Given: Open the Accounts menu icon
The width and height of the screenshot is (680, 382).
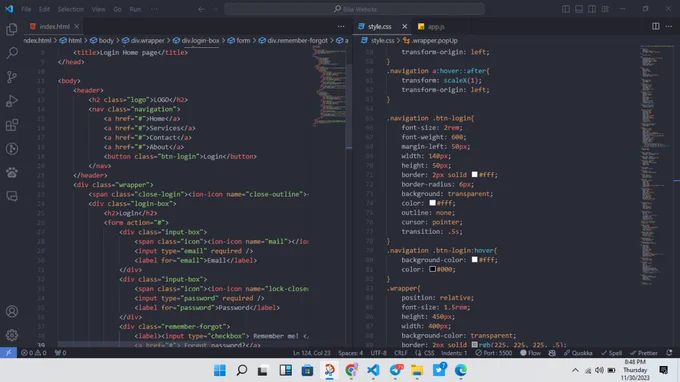Looking at the screenshot, I should 12,311.
